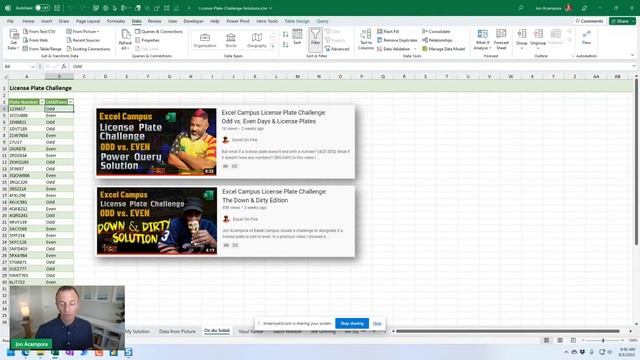Switch to Page Layout view icon
This screenshot has height=360, width=640.
[x=560, y=340]
